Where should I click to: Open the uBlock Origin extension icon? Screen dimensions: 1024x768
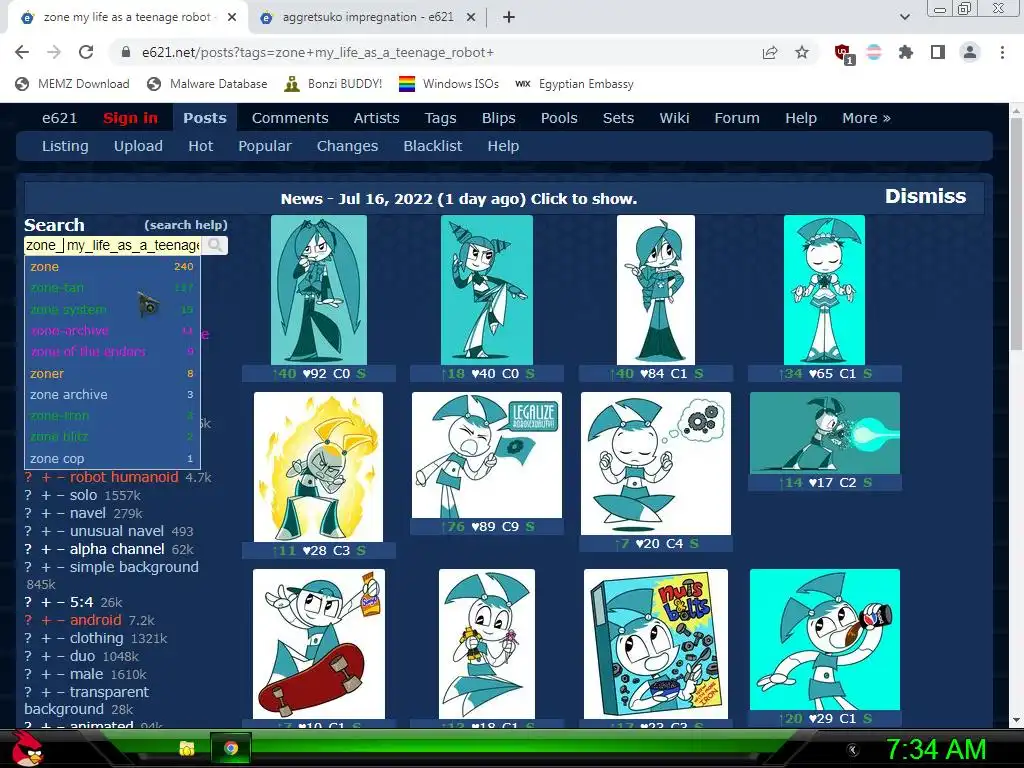coord(844,54)
